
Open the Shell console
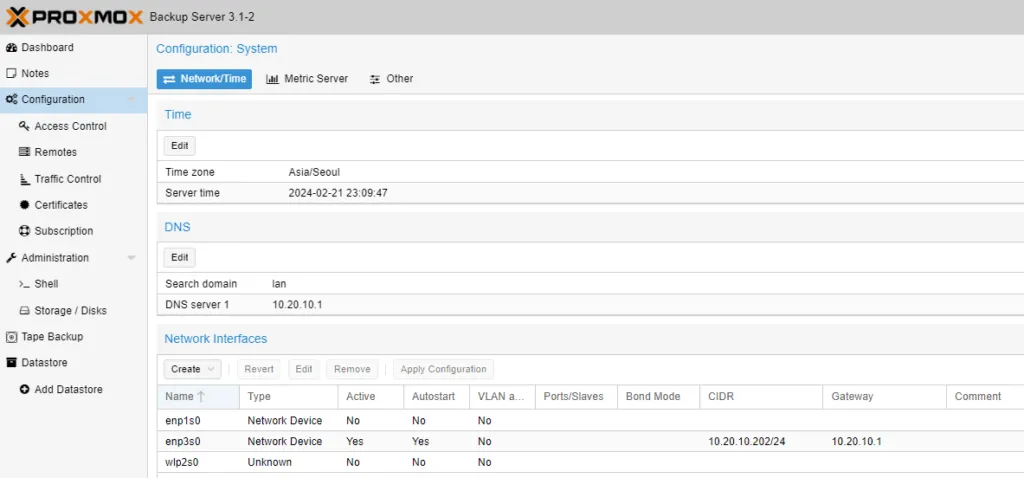(x=73, y=284)
